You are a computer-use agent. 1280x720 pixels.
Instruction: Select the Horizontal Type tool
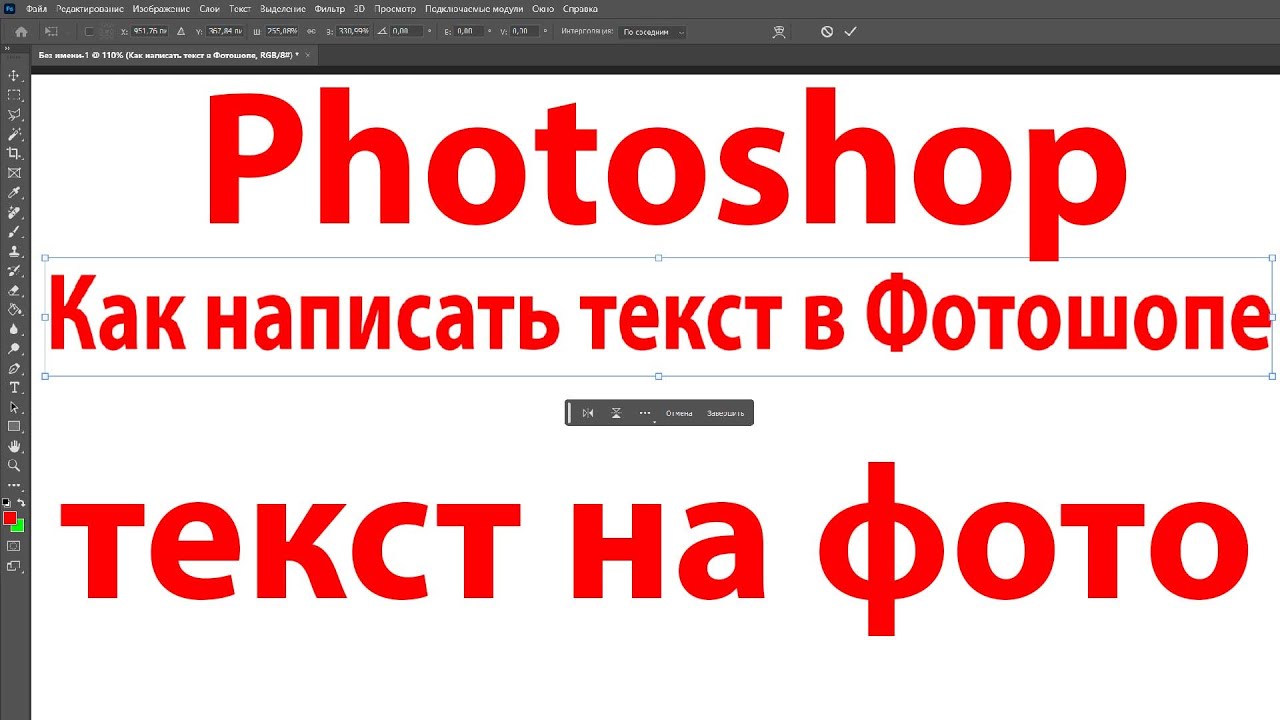(x=14, y=387)
